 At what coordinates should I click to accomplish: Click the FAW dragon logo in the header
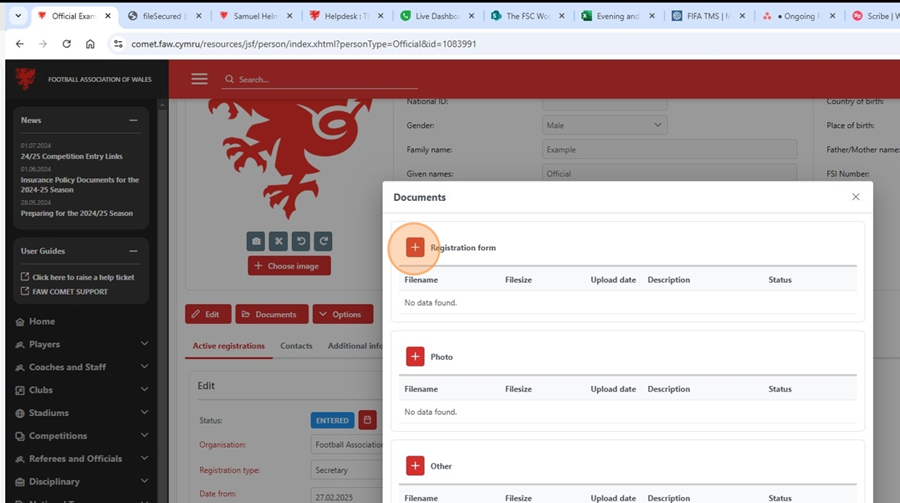(x=25, y=79)
